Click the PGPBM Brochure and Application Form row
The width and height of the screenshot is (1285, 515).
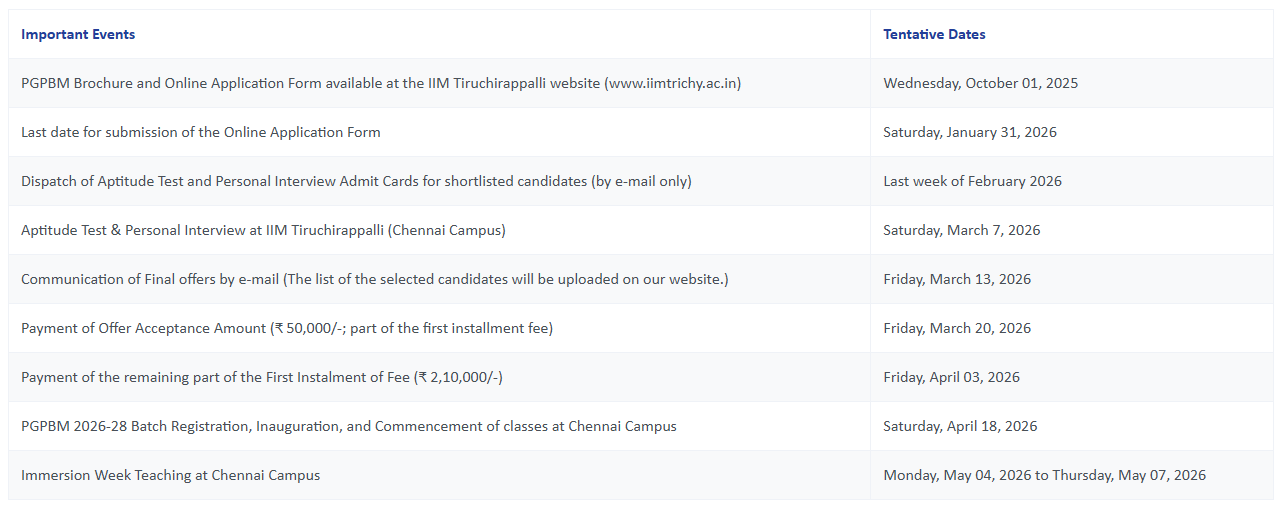(x=641, y=83)
